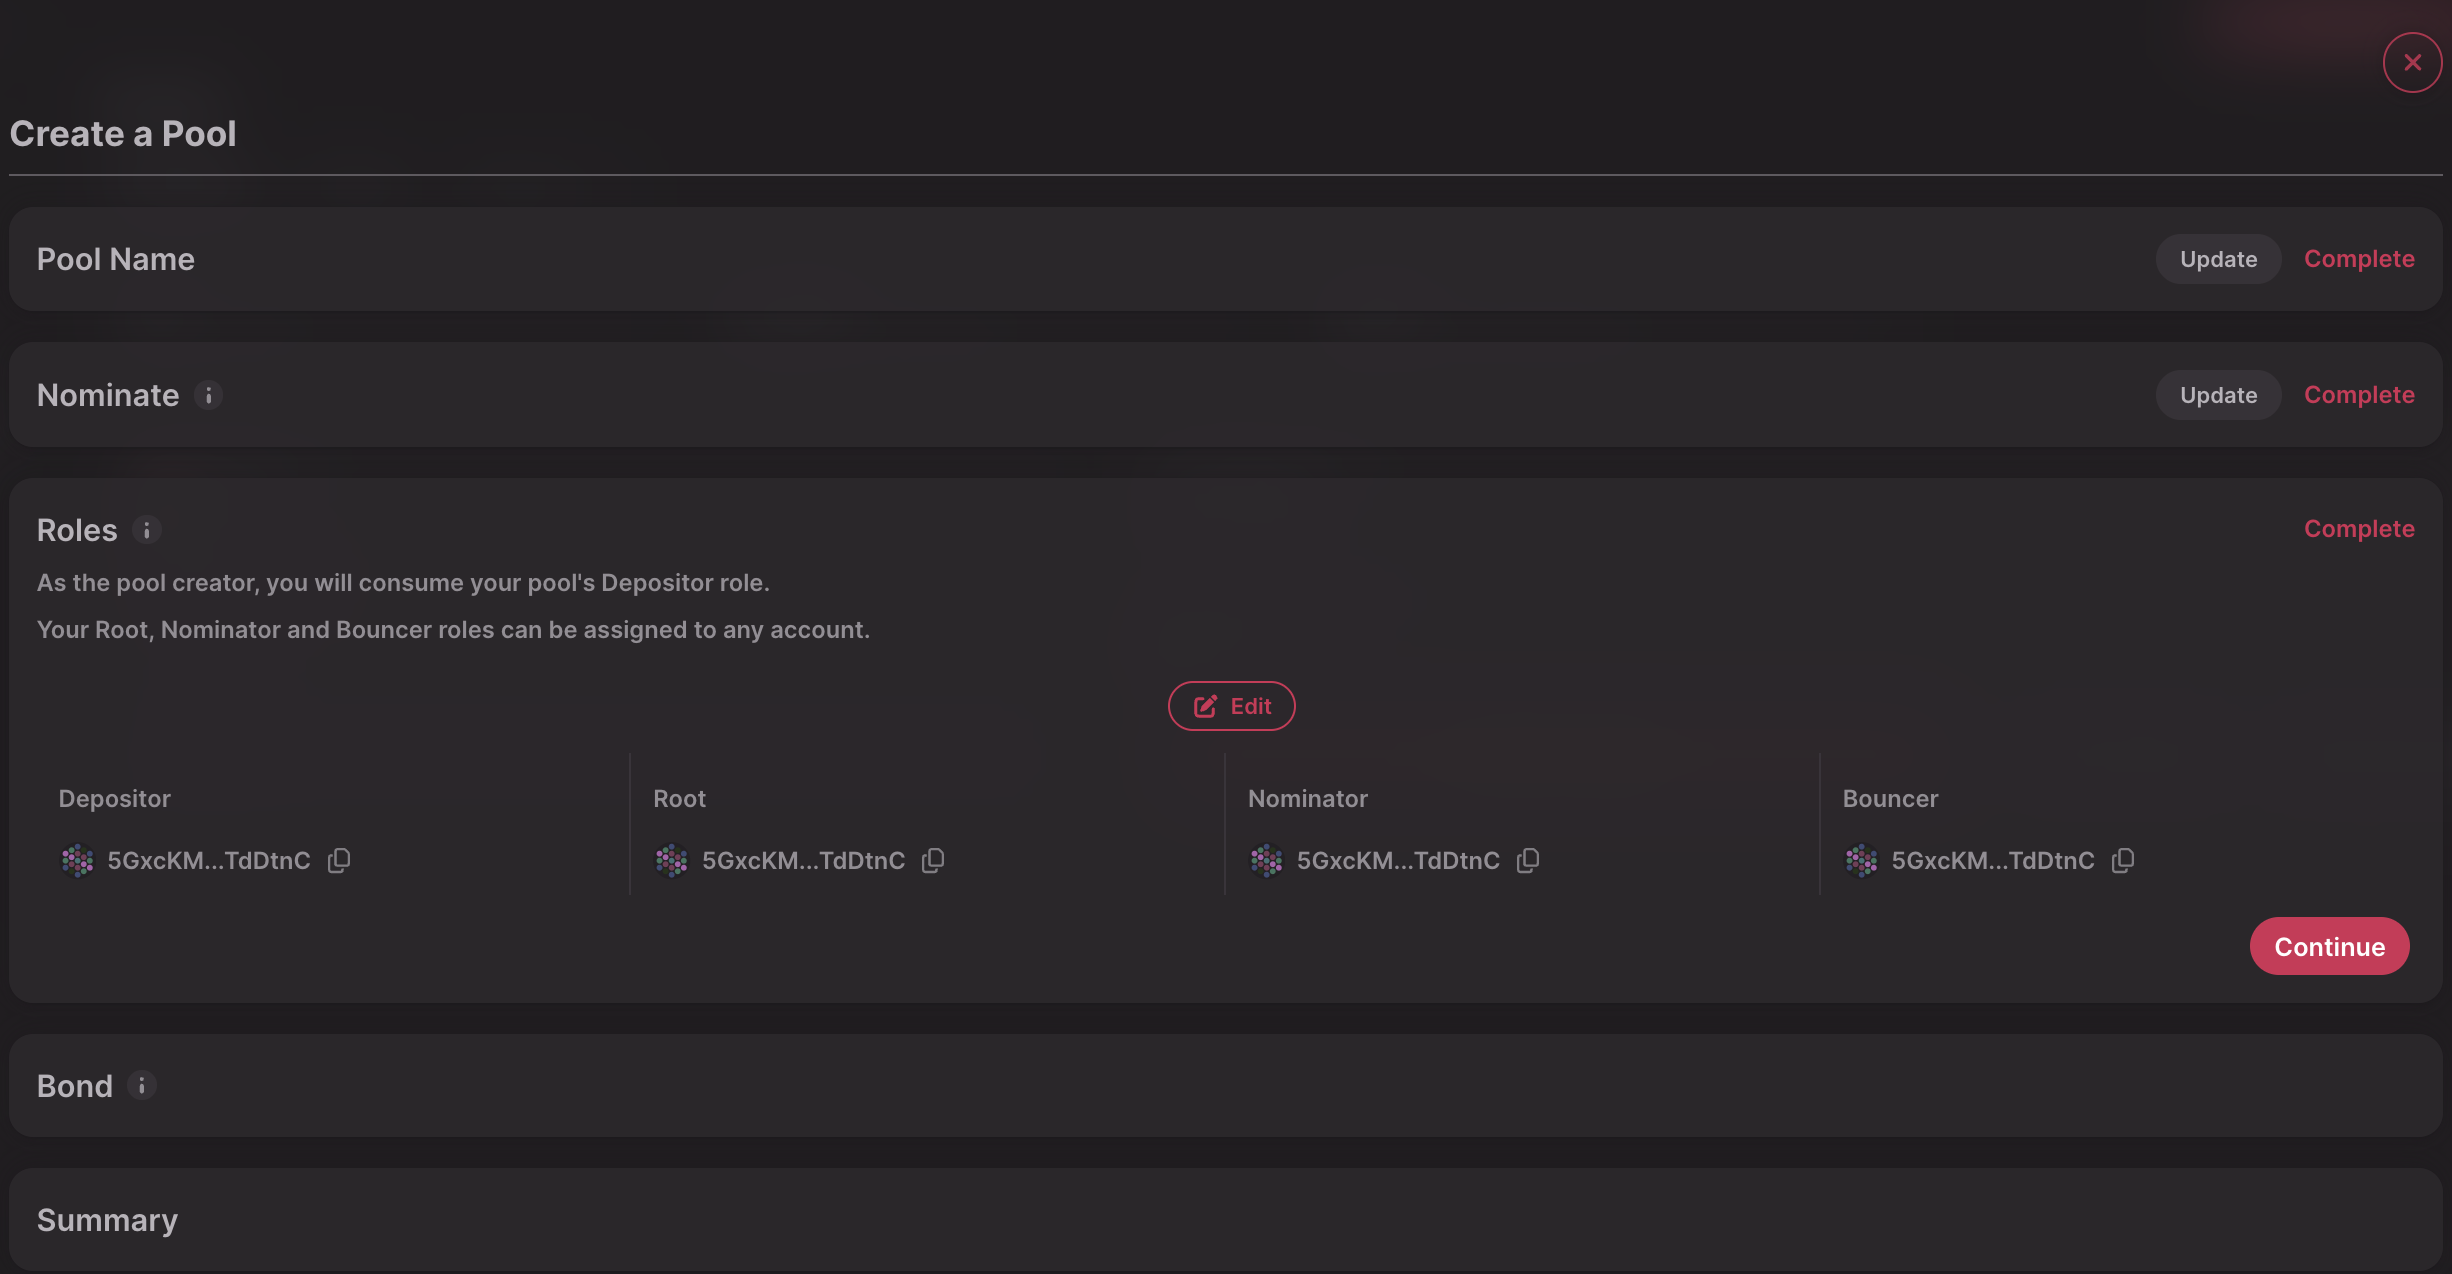This screenshot has height=1274, width=2452.
Task: Close the Create a Pool dialog
Action: 2412,62
